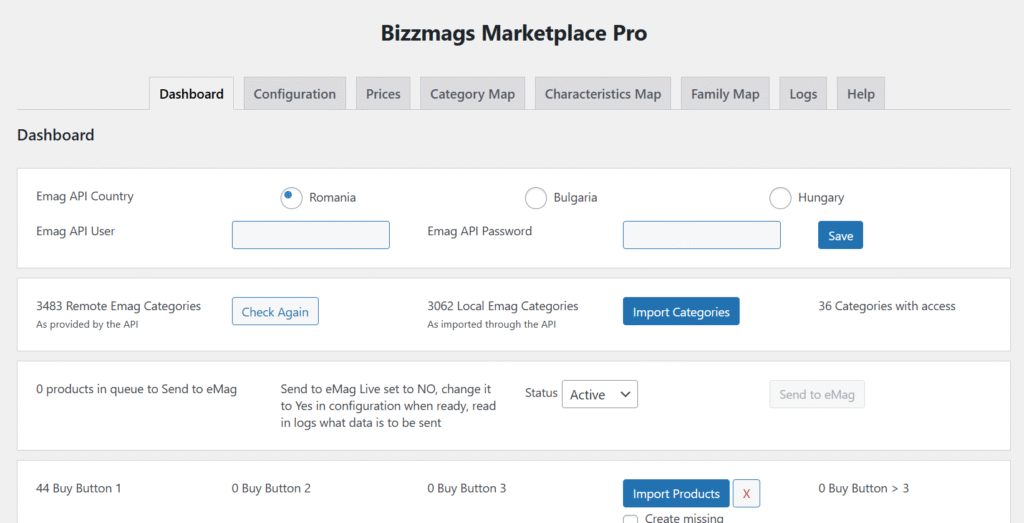Focus the Emag API User field
This screenshot has height=523, width=1024.
311,235
